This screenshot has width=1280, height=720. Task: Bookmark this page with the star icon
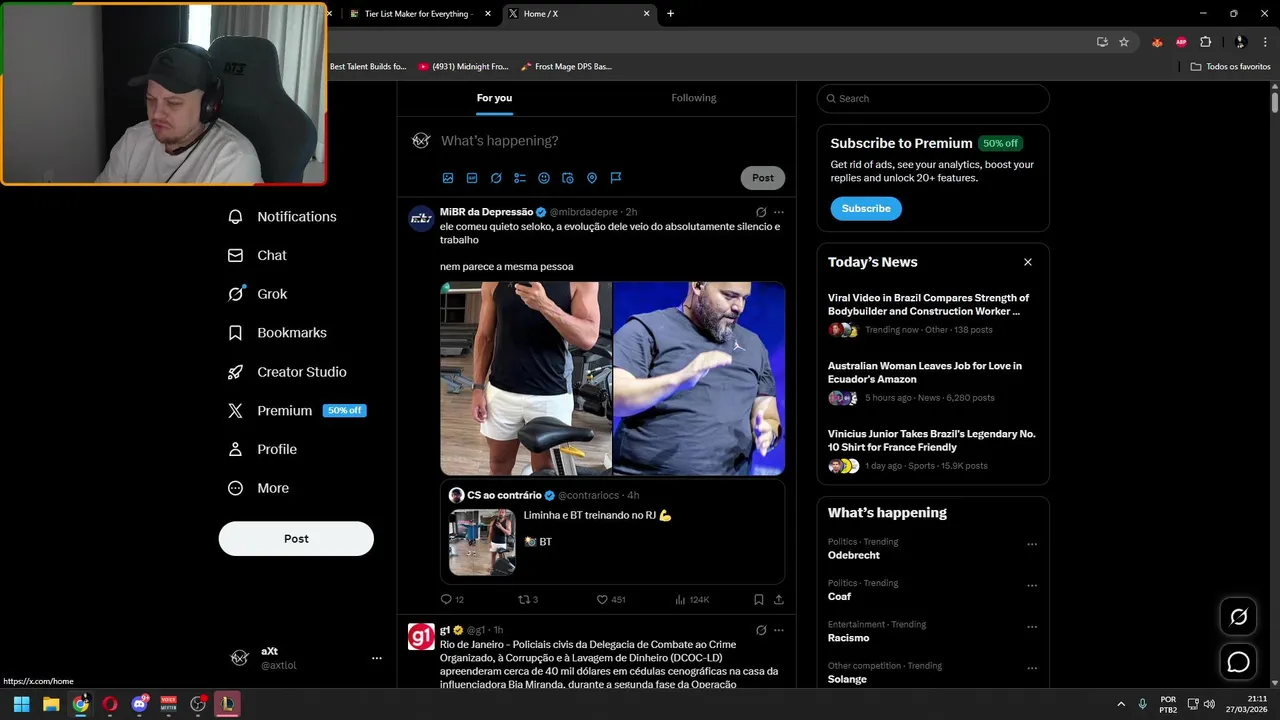click(x=1124, y=42)
